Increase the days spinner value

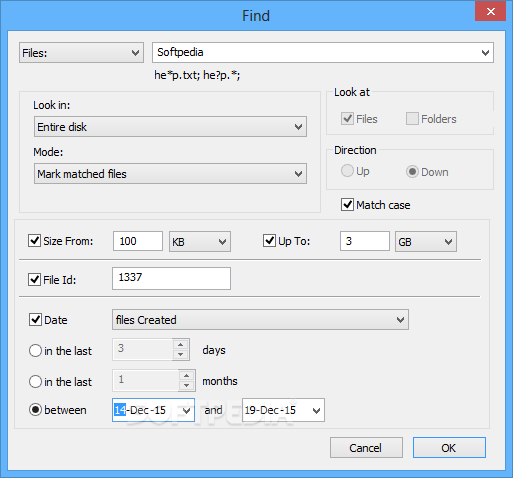[x=181, y=345]
